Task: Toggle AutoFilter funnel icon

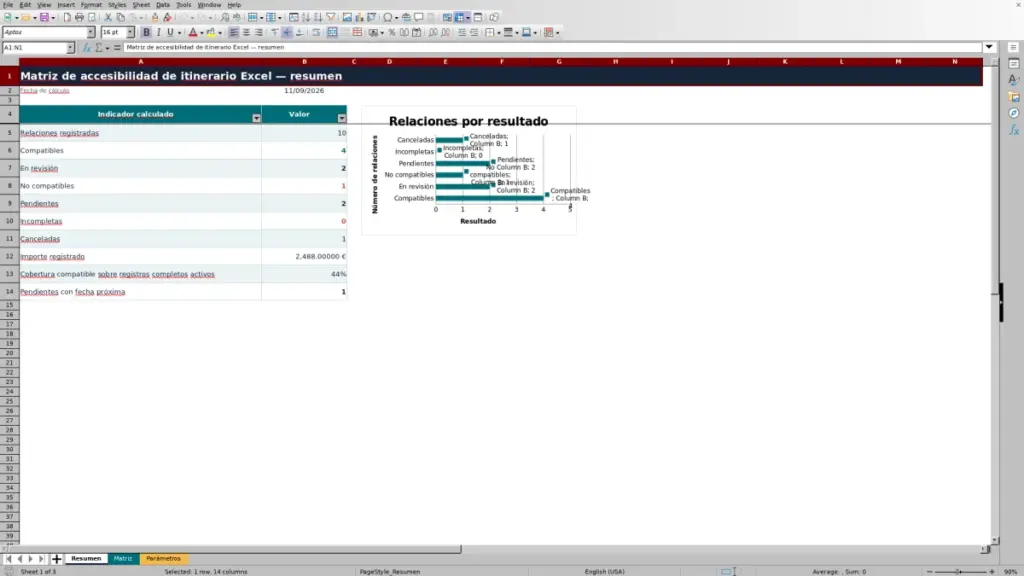Action: coord(330,18)
